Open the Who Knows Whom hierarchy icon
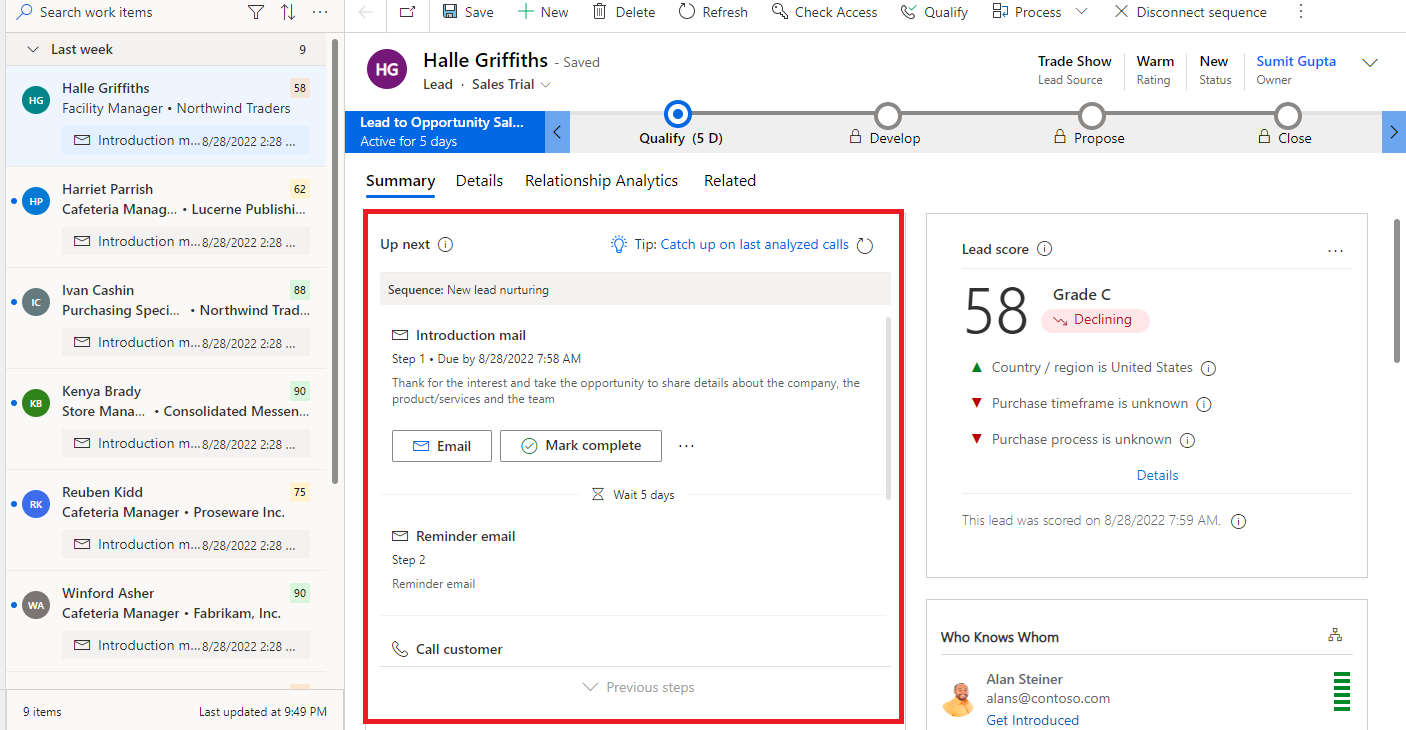The height and width of the screenshot is (730, 1406). pyautogui.click(x=1335, y=634)
